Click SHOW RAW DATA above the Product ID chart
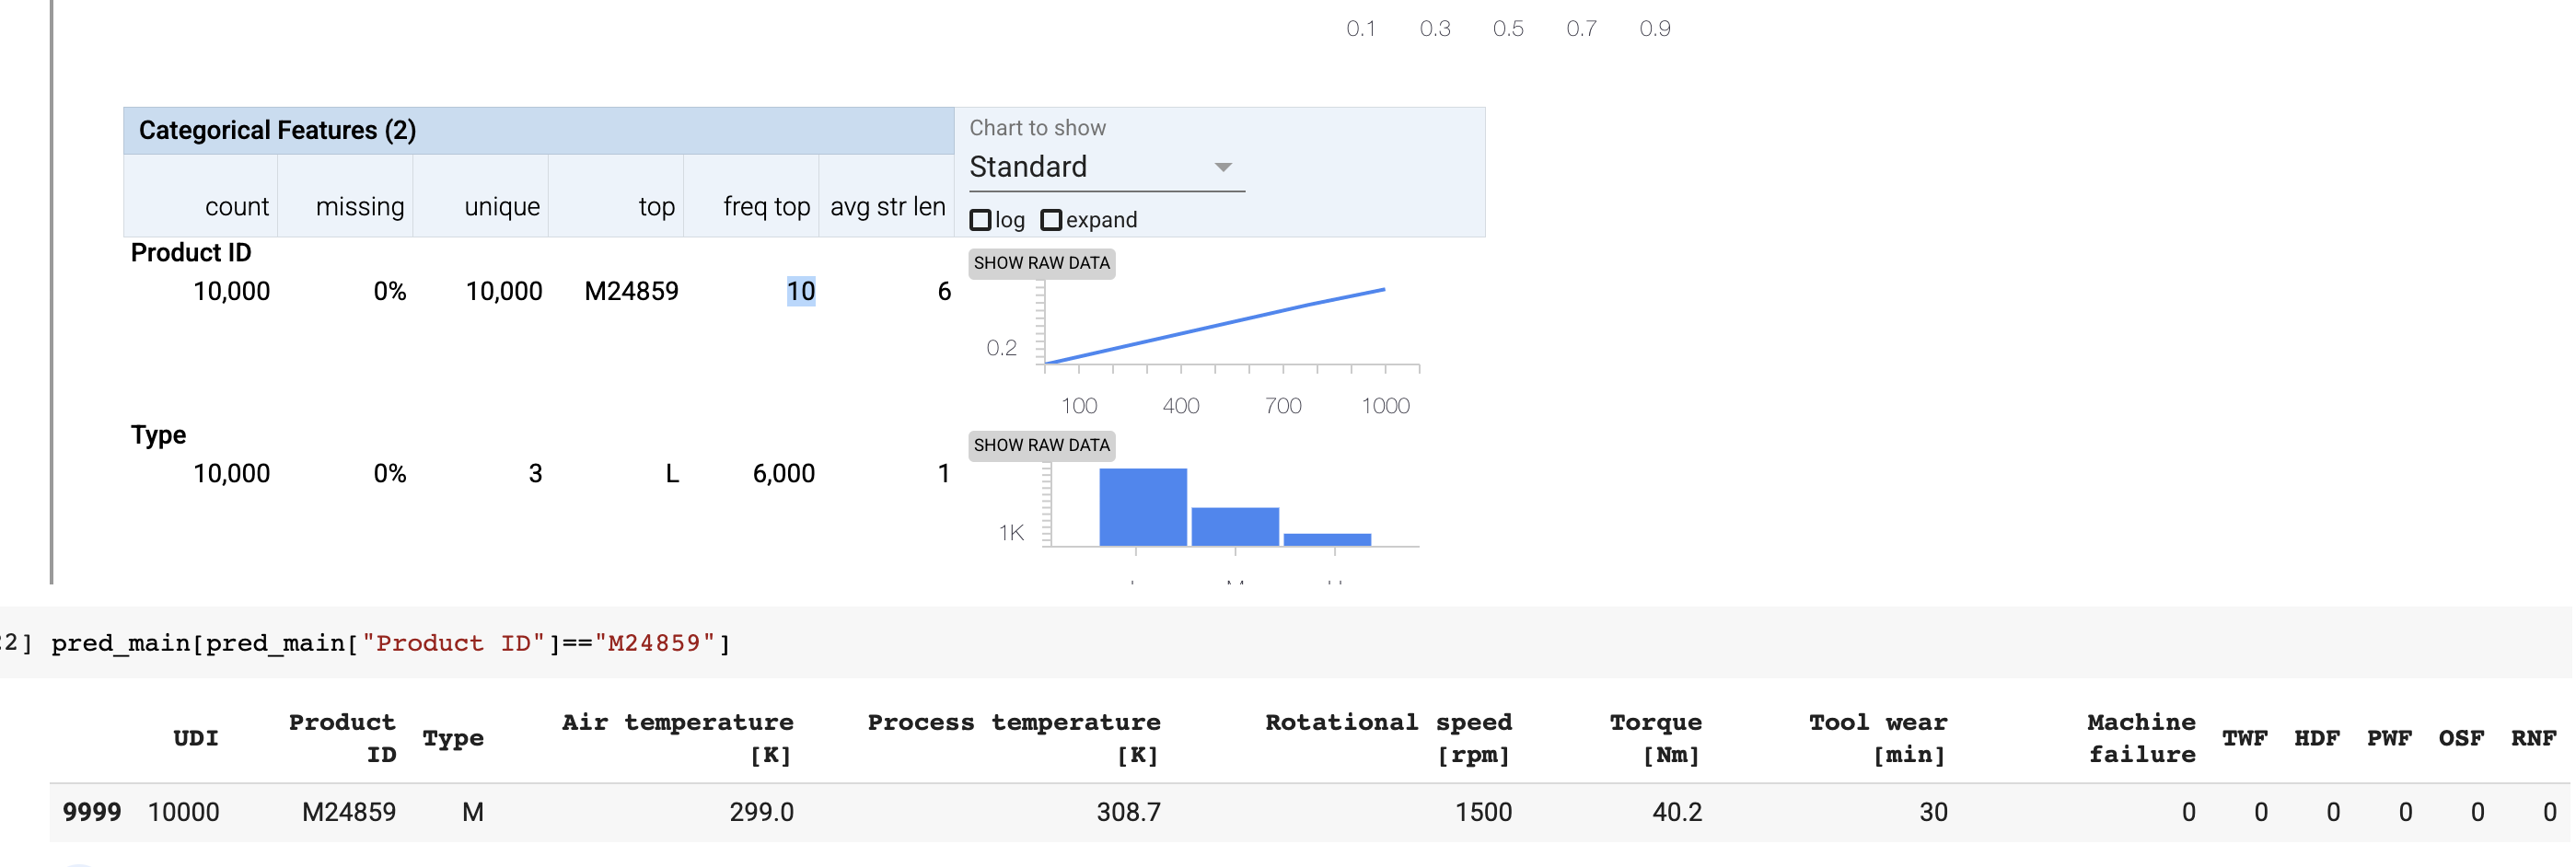 point(1042,263)
